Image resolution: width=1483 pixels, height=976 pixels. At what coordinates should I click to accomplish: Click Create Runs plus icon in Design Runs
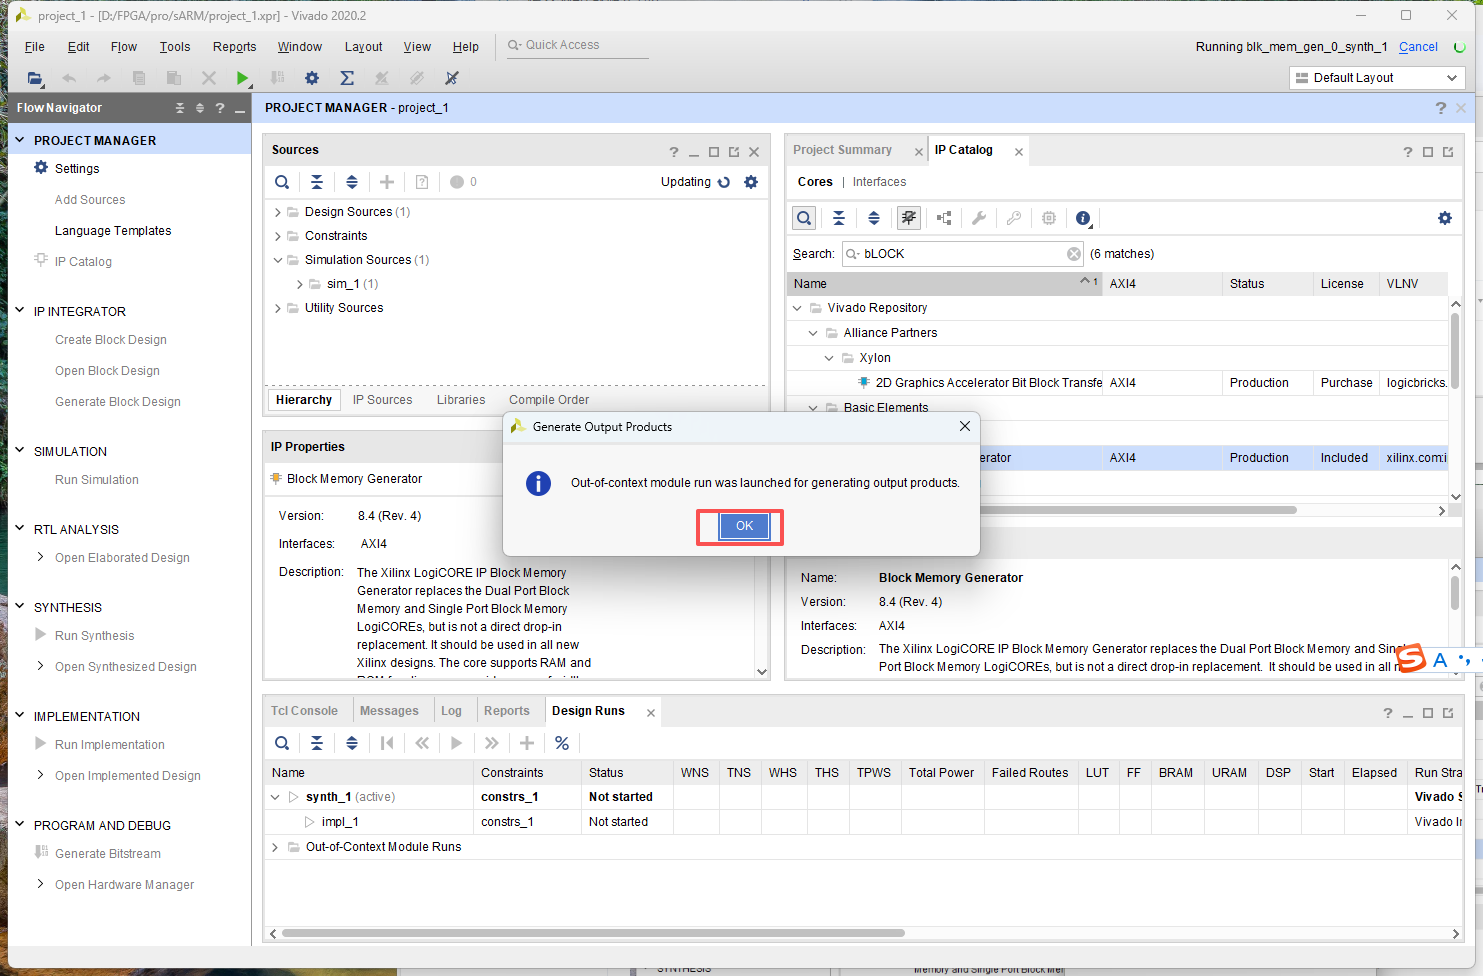[x=527, y=743]
